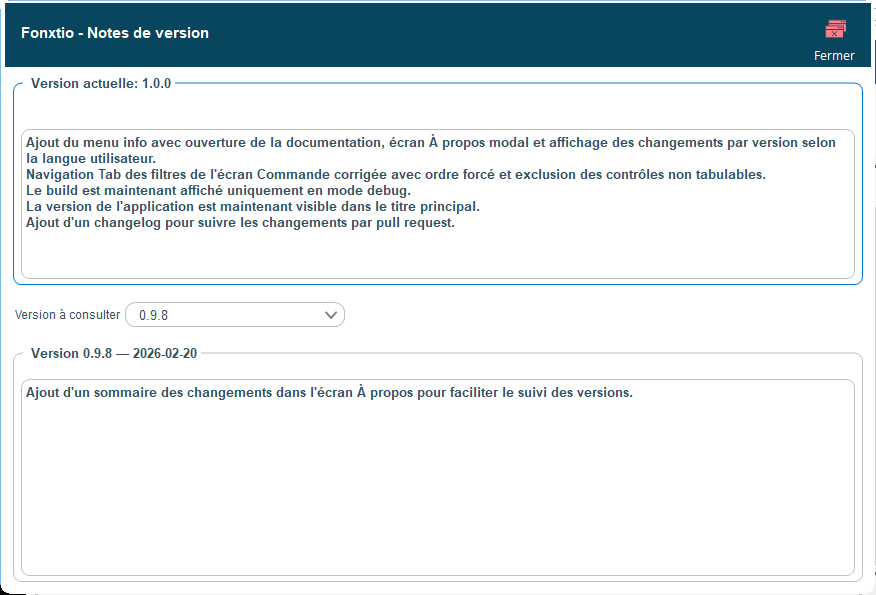Click the red Fermer window icon
Viewport: 876px width, 595px height.
(835, 29)
